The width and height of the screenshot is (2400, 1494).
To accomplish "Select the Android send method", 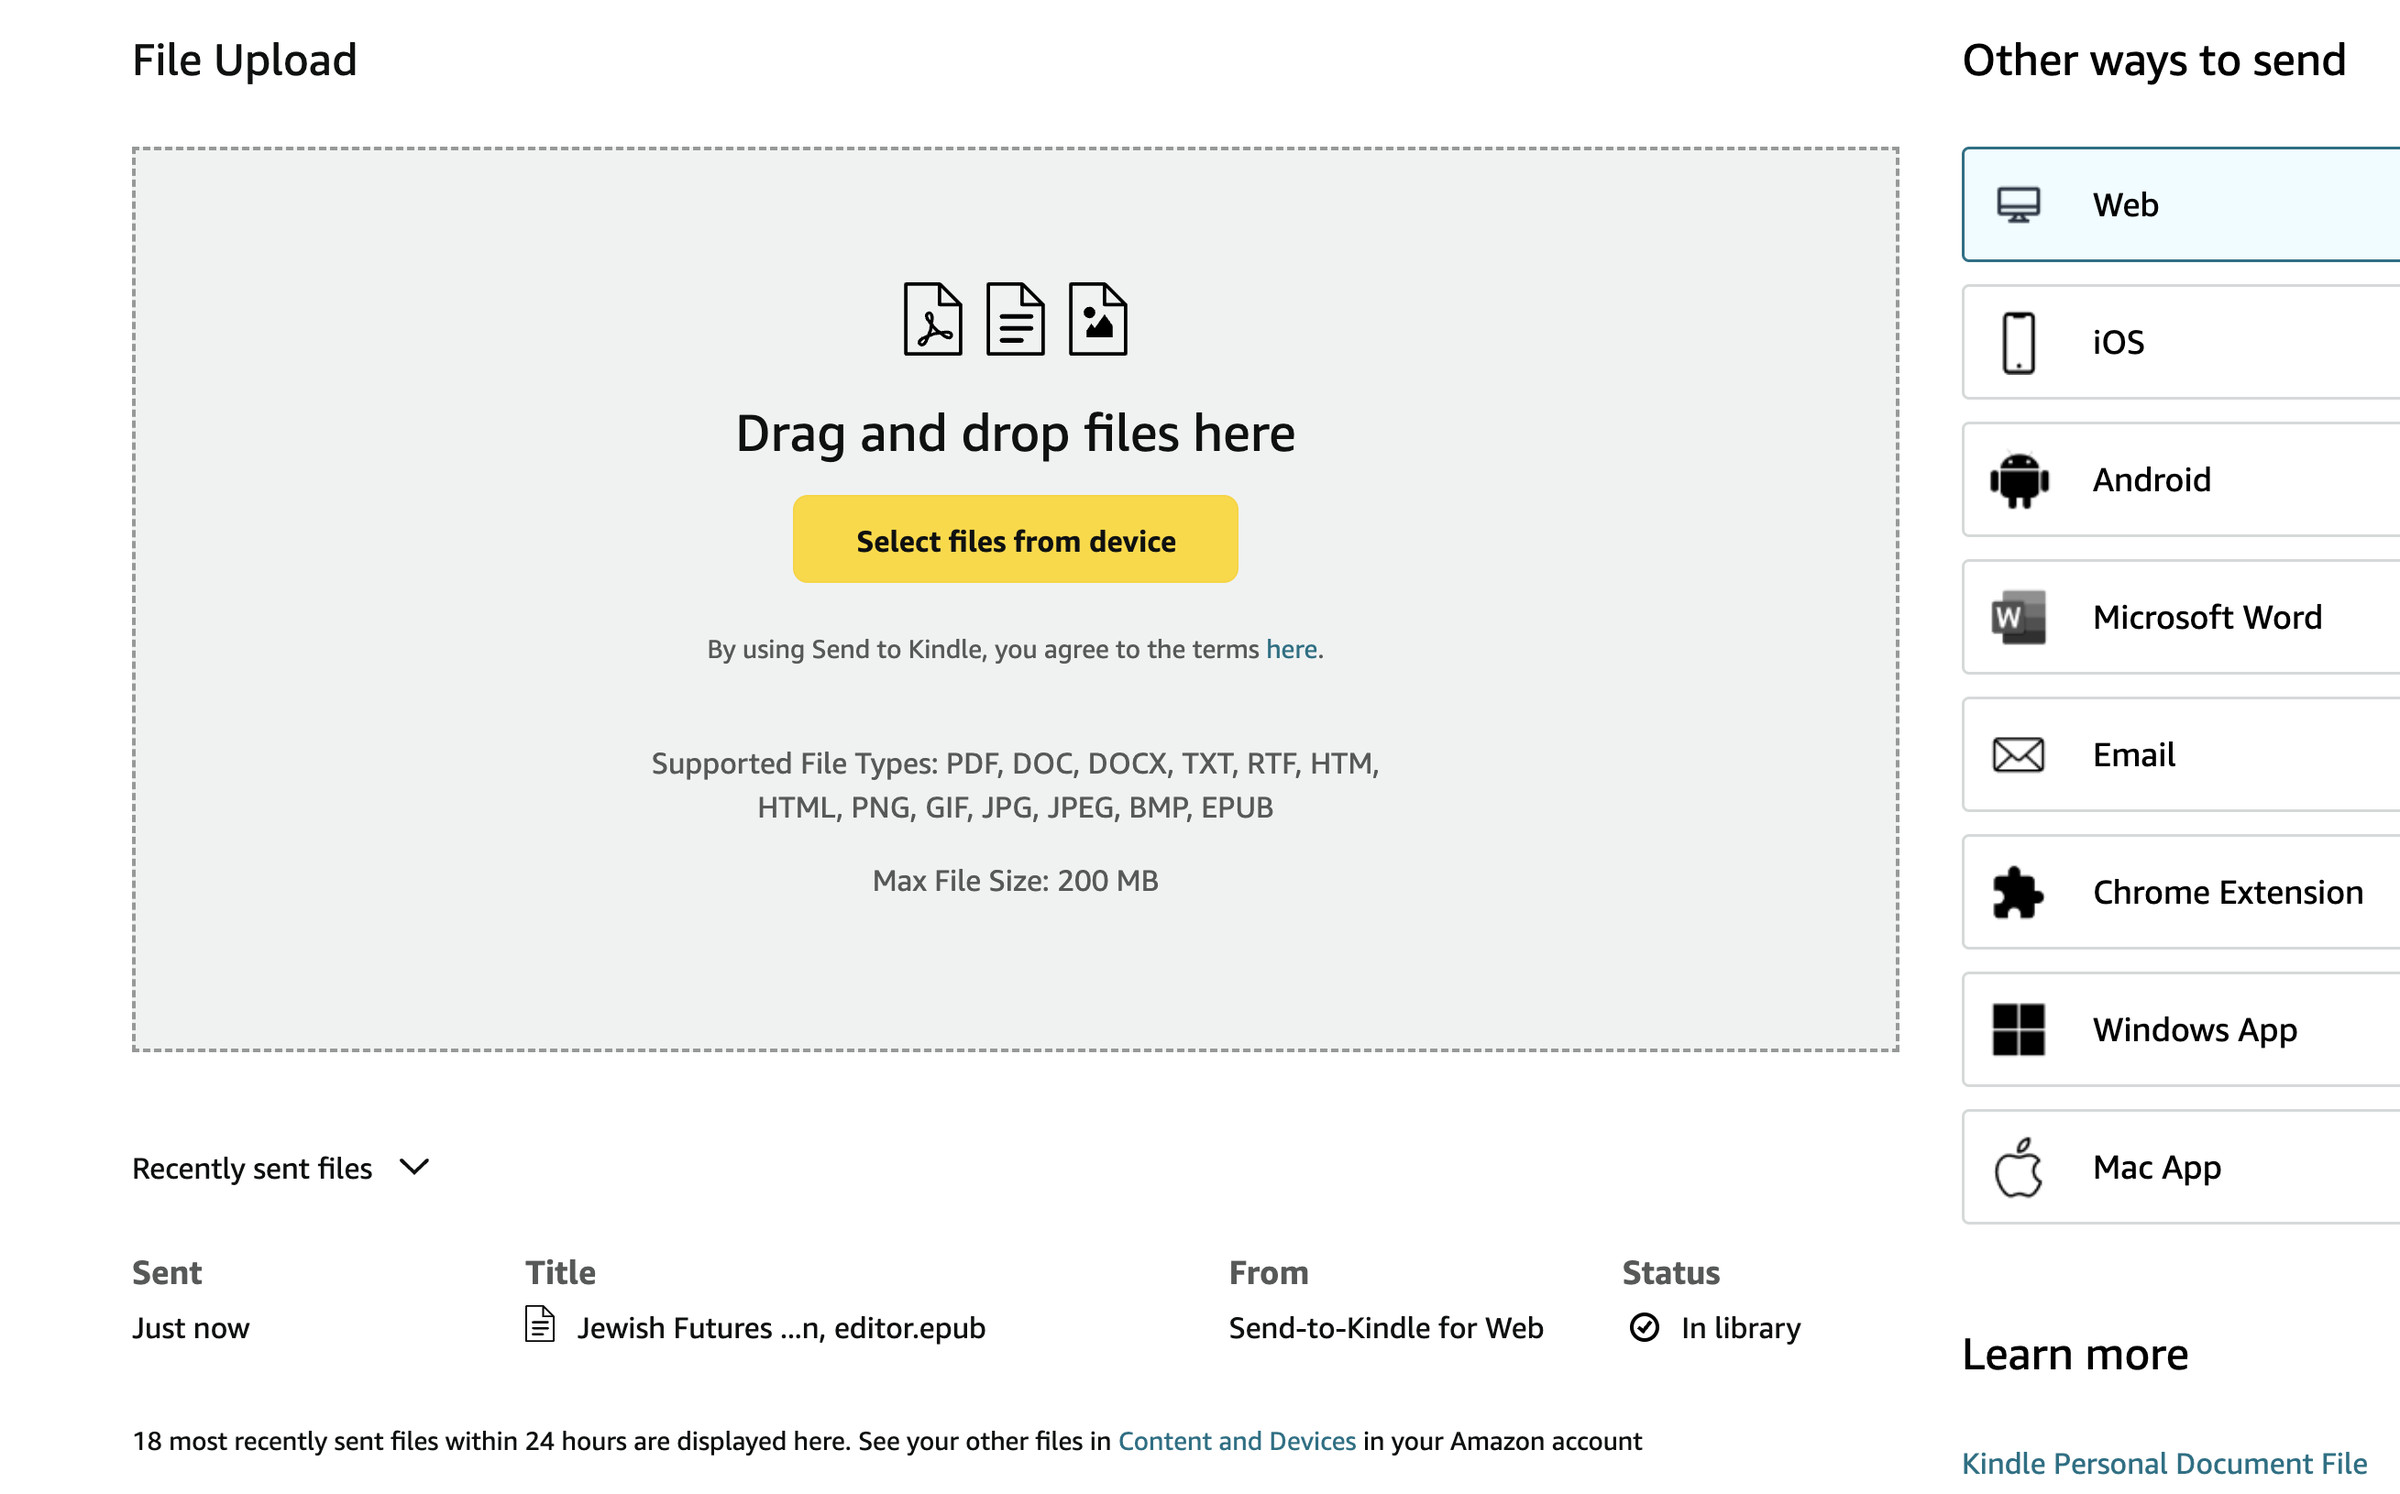I will (x=2178, y=478).
